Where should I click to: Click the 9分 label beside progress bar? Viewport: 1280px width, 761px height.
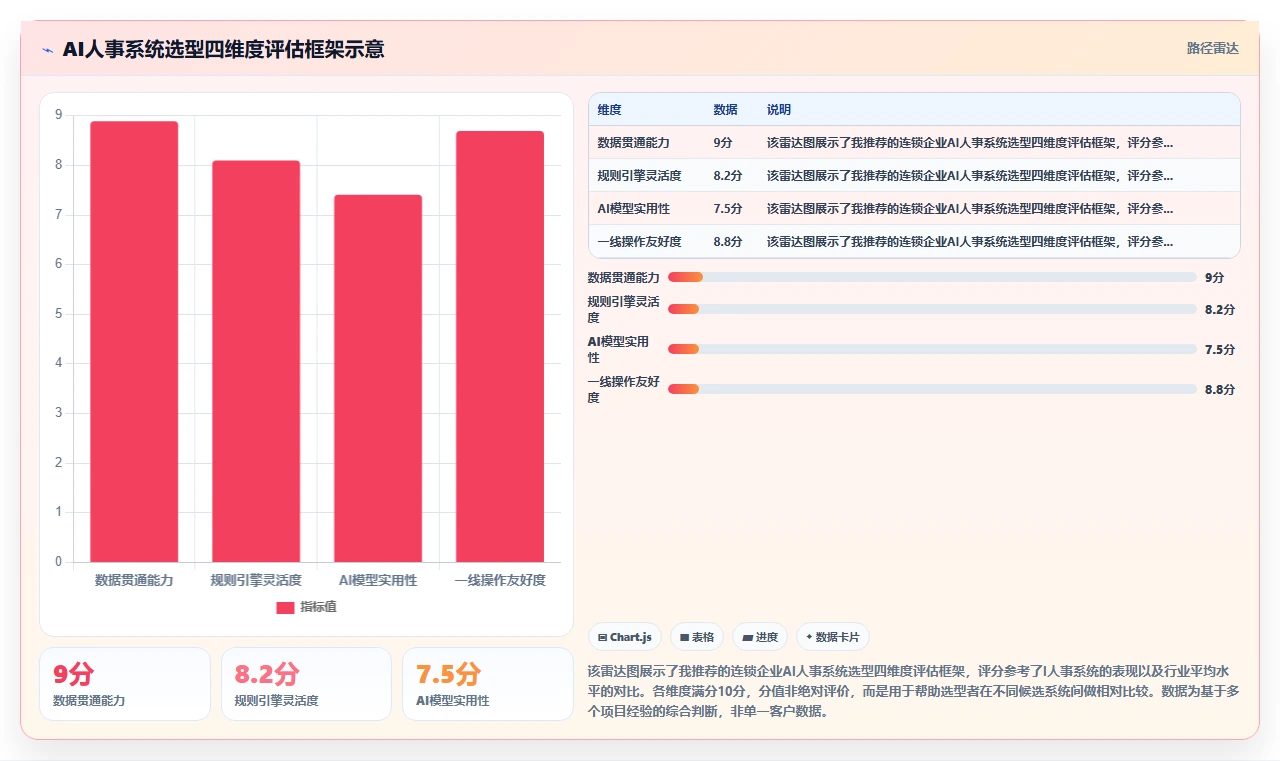(x=1214, y=277)
